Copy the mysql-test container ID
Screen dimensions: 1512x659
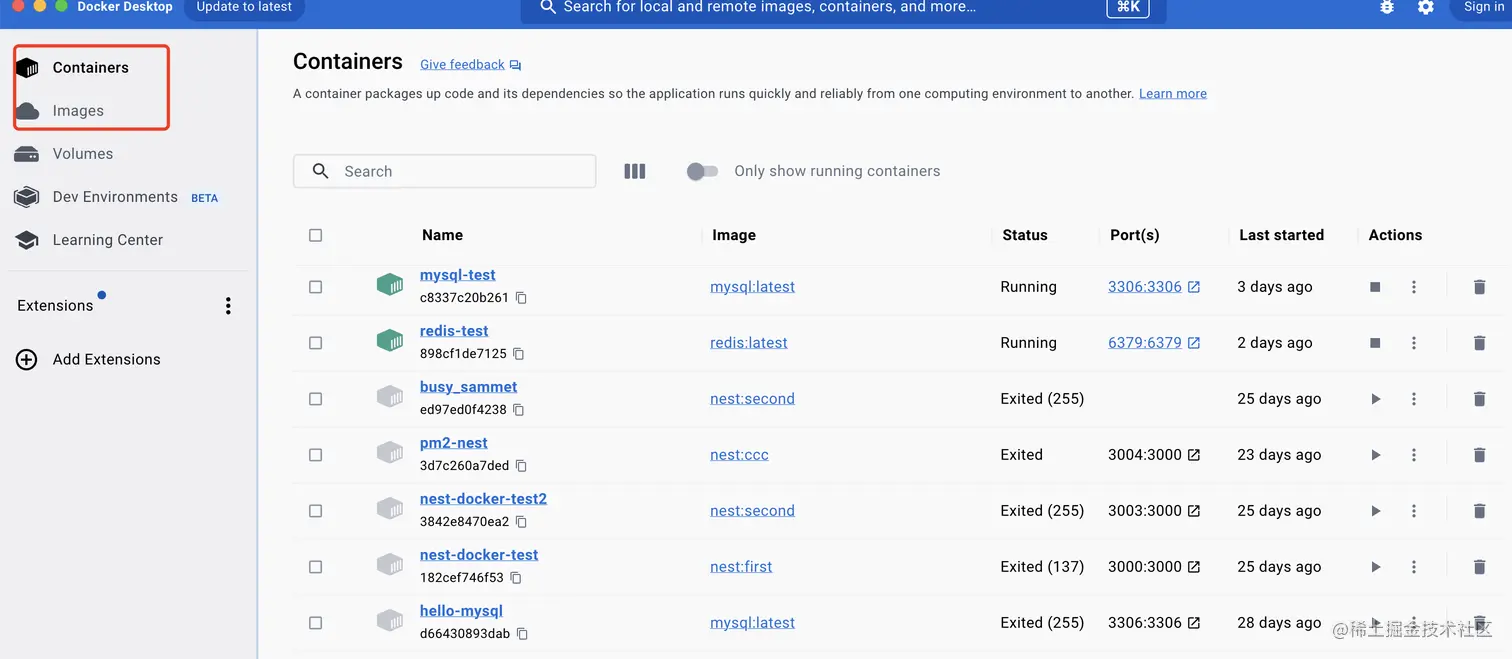(521, 298)
